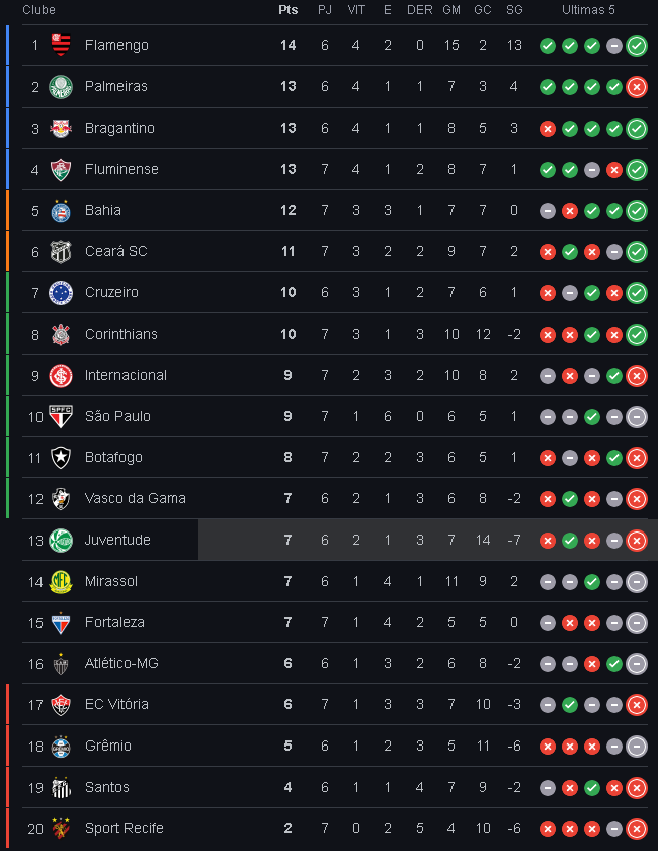Click the Juventude club crest
Image resolution: width=658 pixels, height=851 pixels.
(61, 541)
